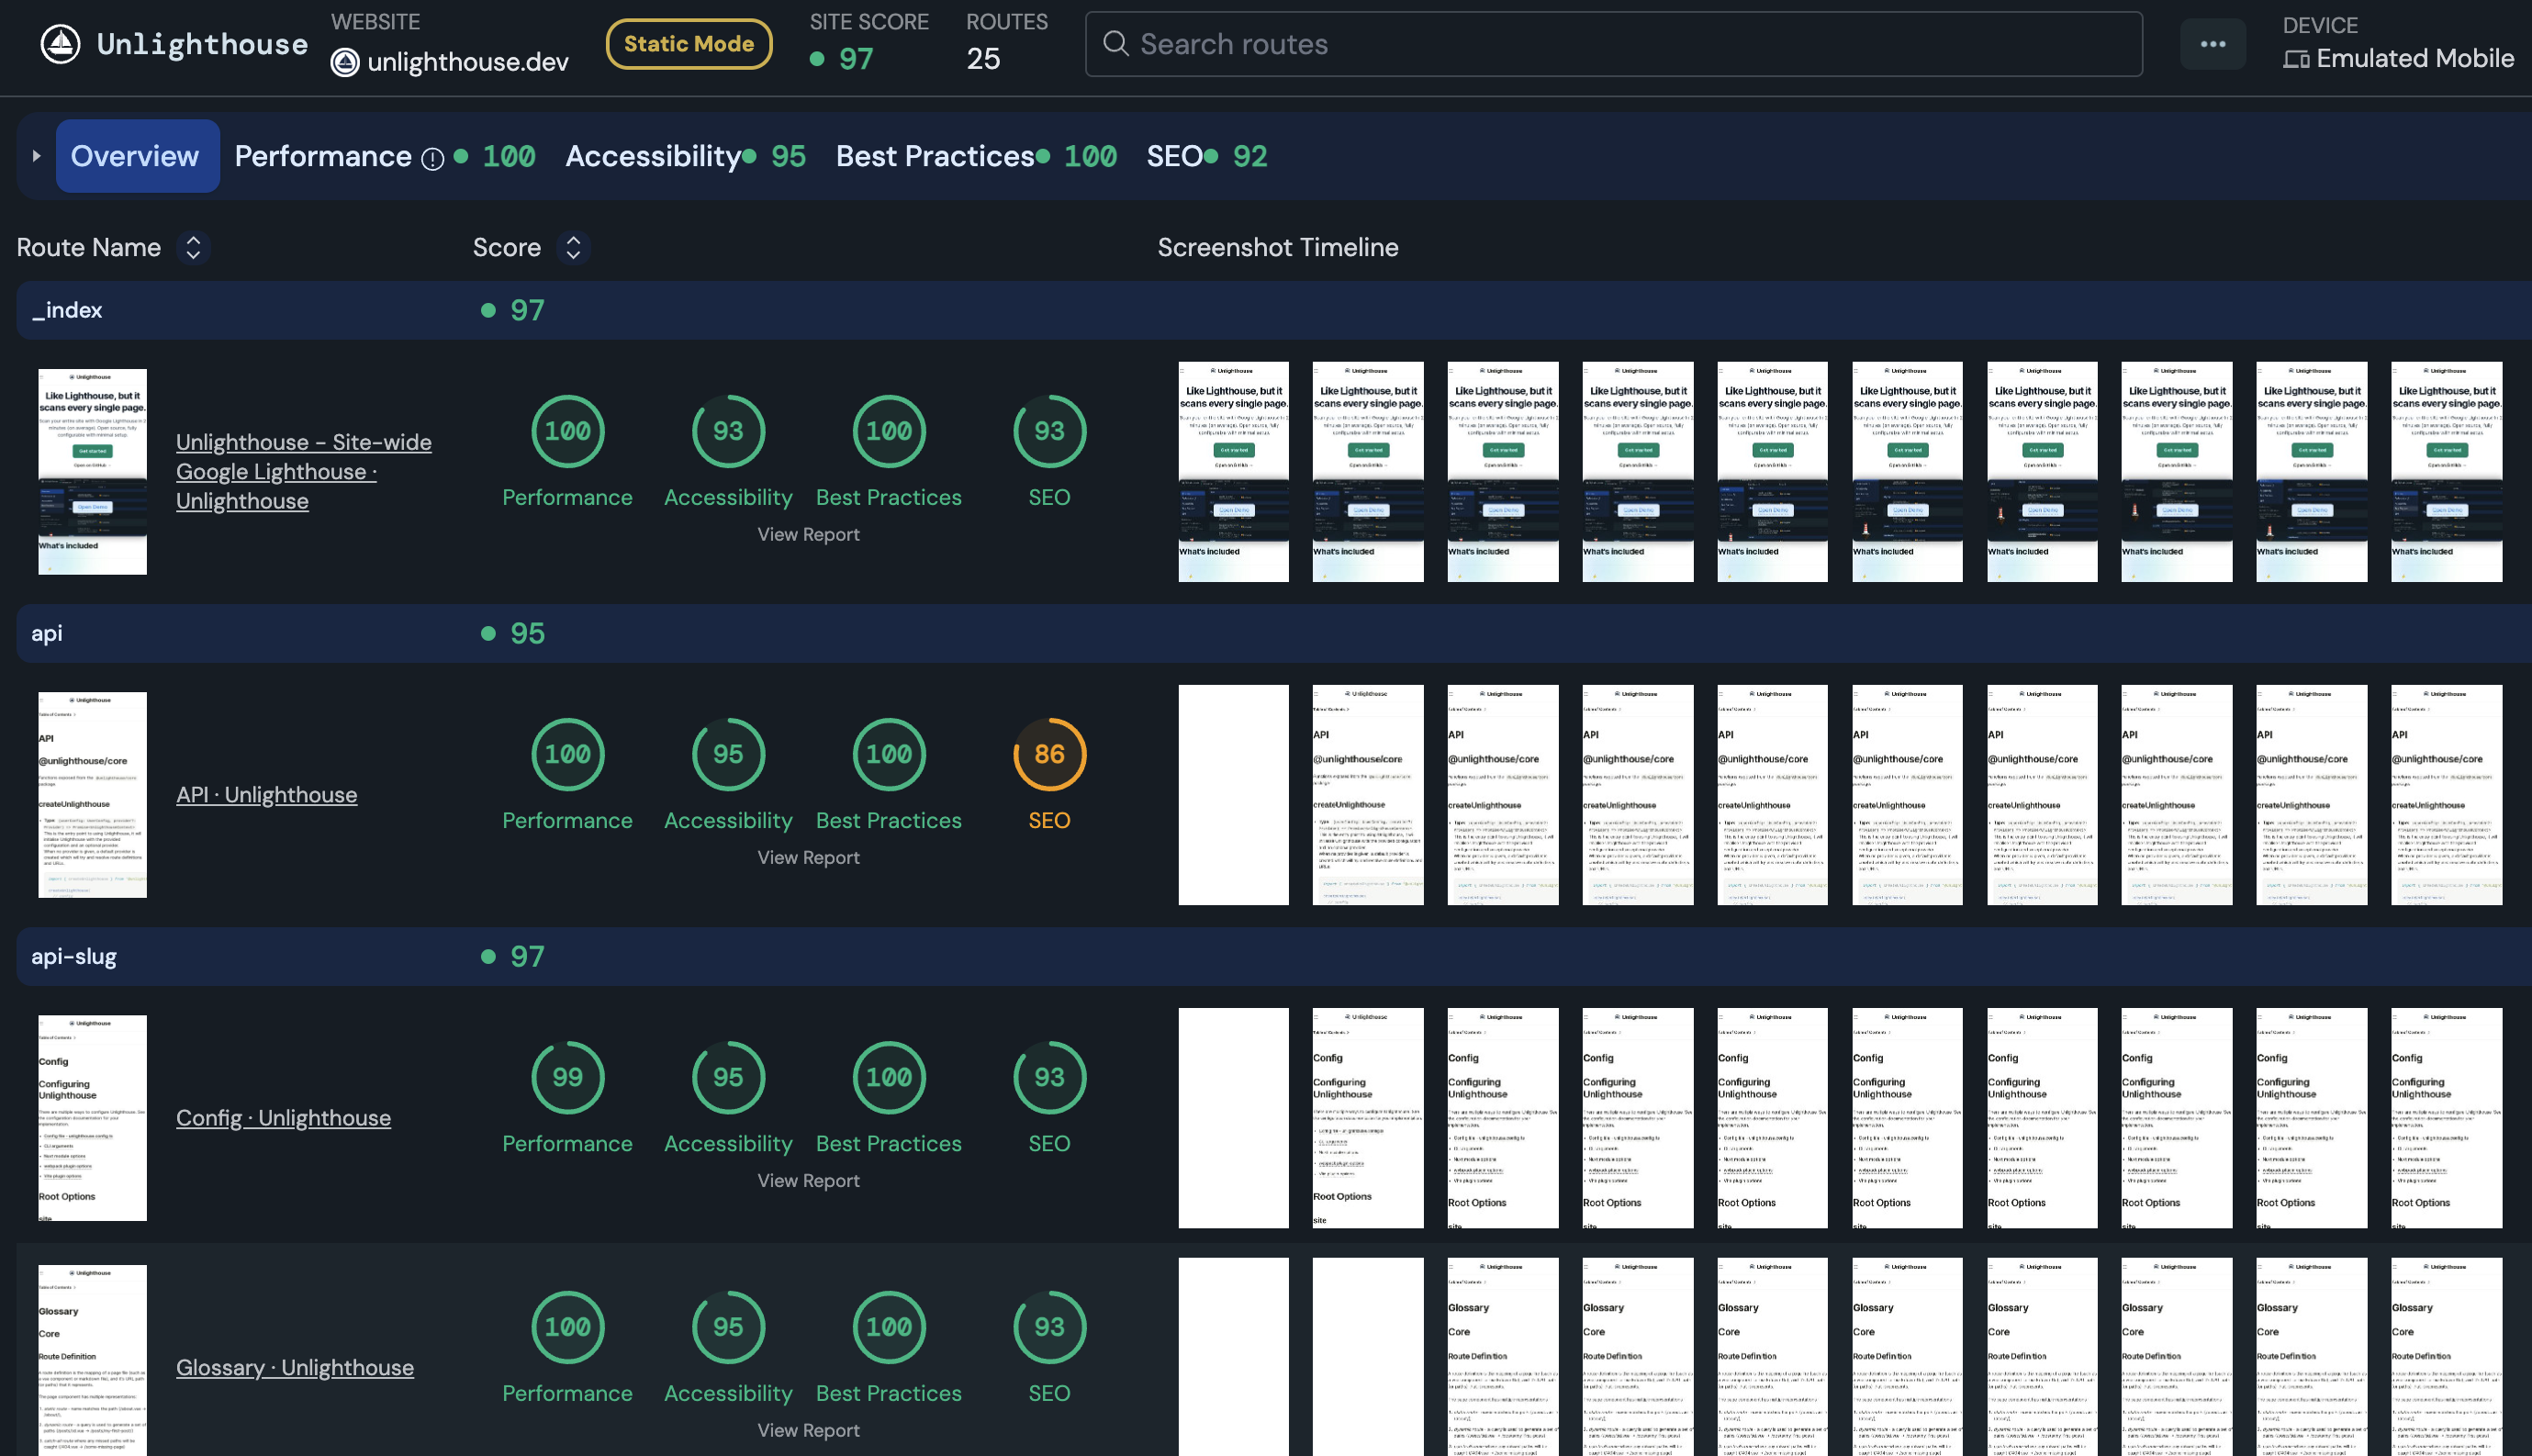Viewport: 2532px width, 1456px height.
Task: Open the Config route page thumbnail
Action: coord(93,1117)
